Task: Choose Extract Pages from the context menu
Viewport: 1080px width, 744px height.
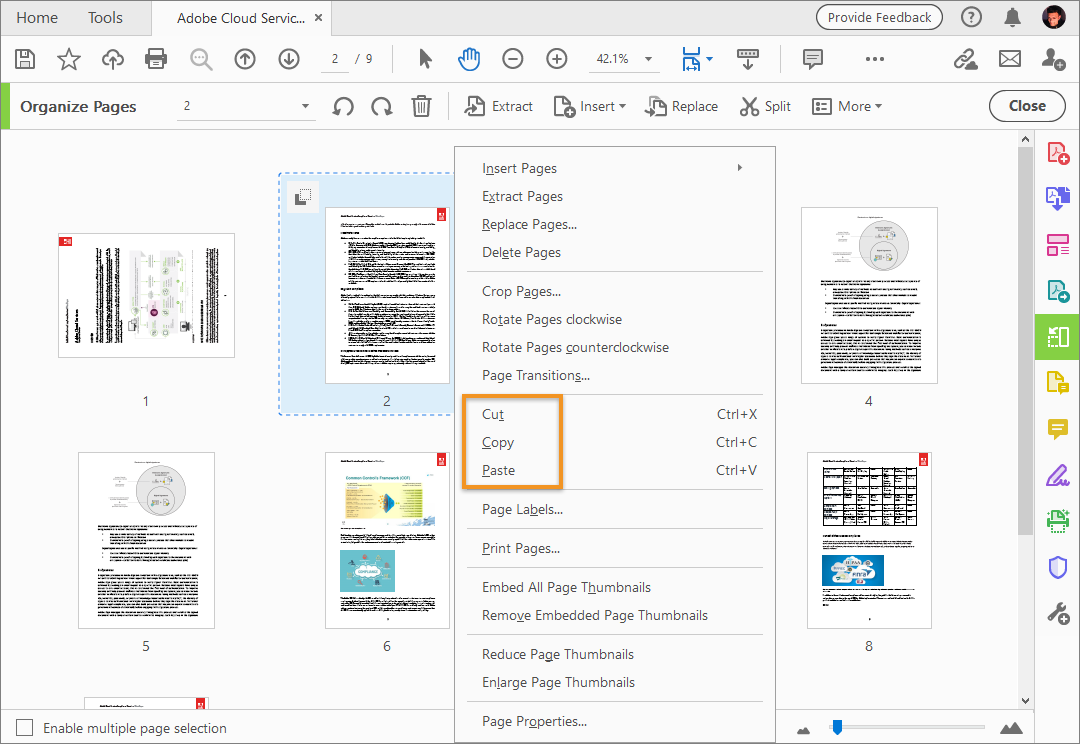Action: click(524, 196)
